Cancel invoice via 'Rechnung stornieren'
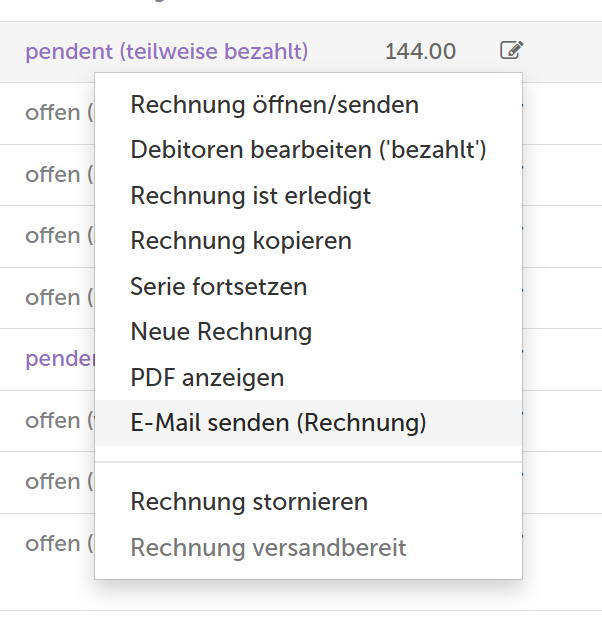 coord(249,501)
